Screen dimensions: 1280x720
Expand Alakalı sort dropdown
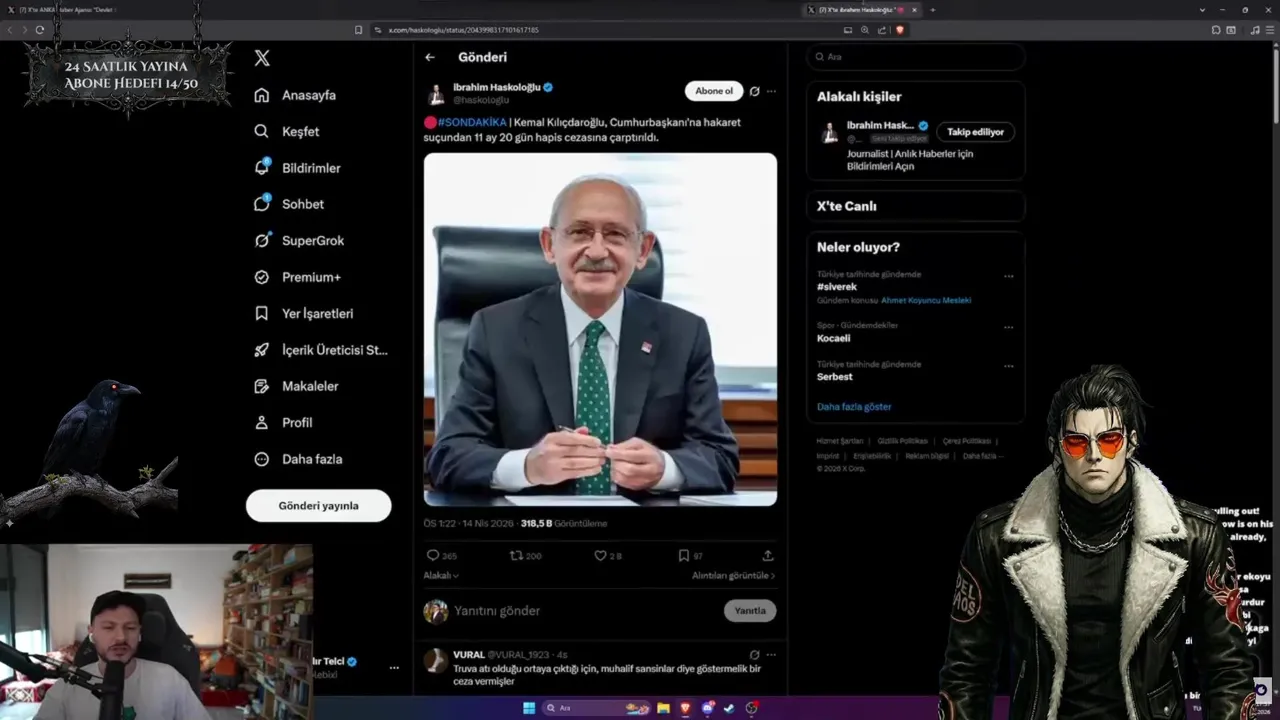(441, 576)
